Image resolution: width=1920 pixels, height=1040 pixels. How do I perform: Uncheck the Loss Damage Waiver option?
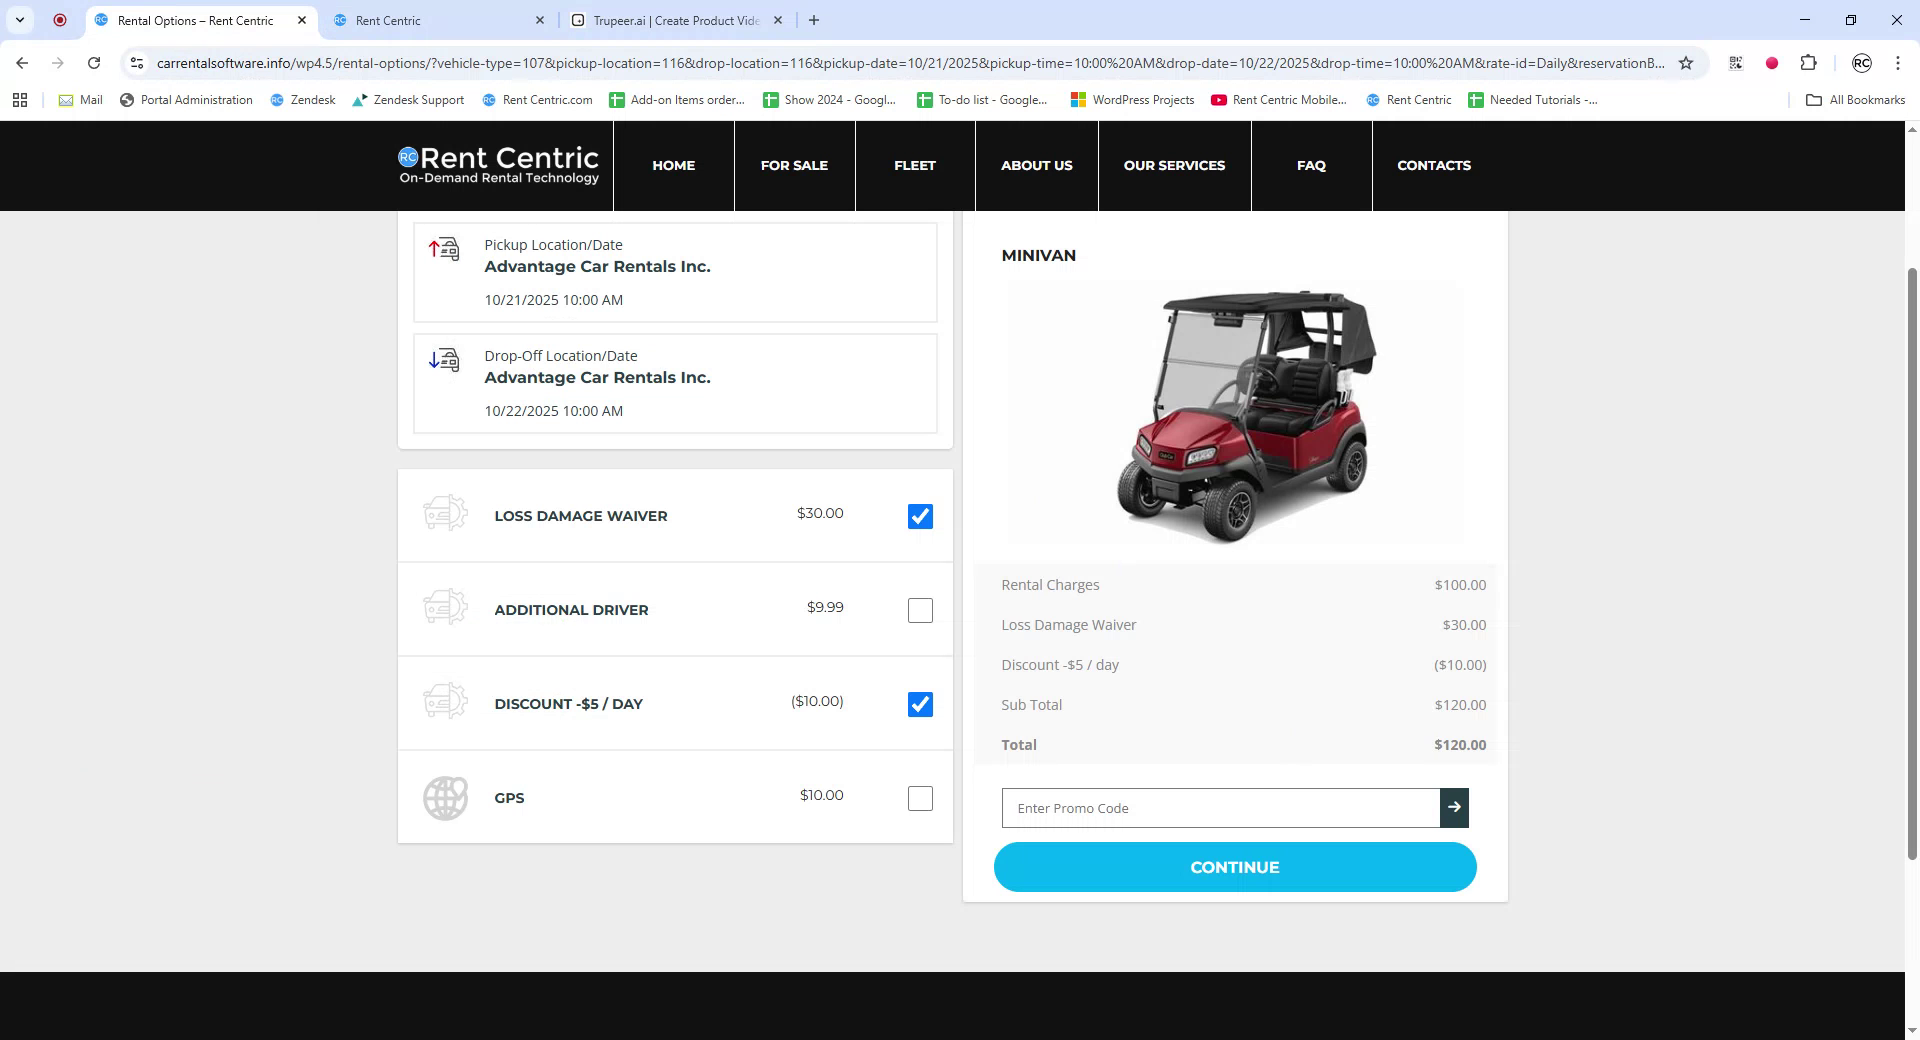click(x=919, y=516)
